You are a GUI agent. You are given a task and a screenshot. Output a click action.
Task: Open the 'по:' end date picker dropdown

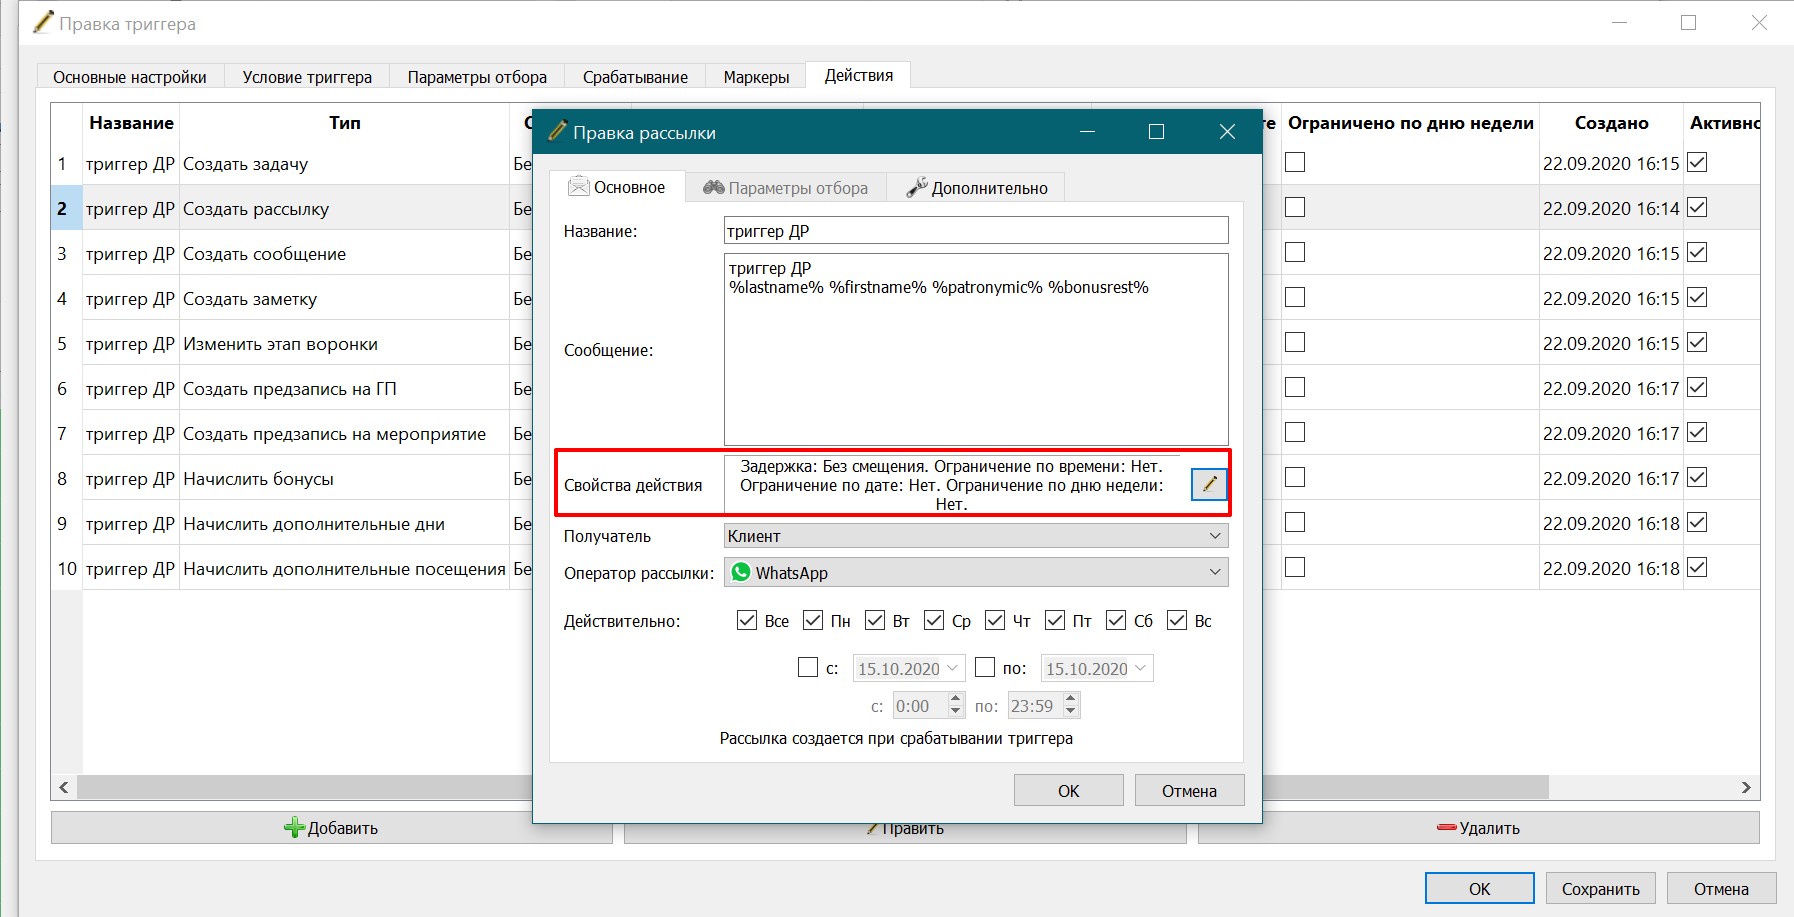[x=1140, y=668]
